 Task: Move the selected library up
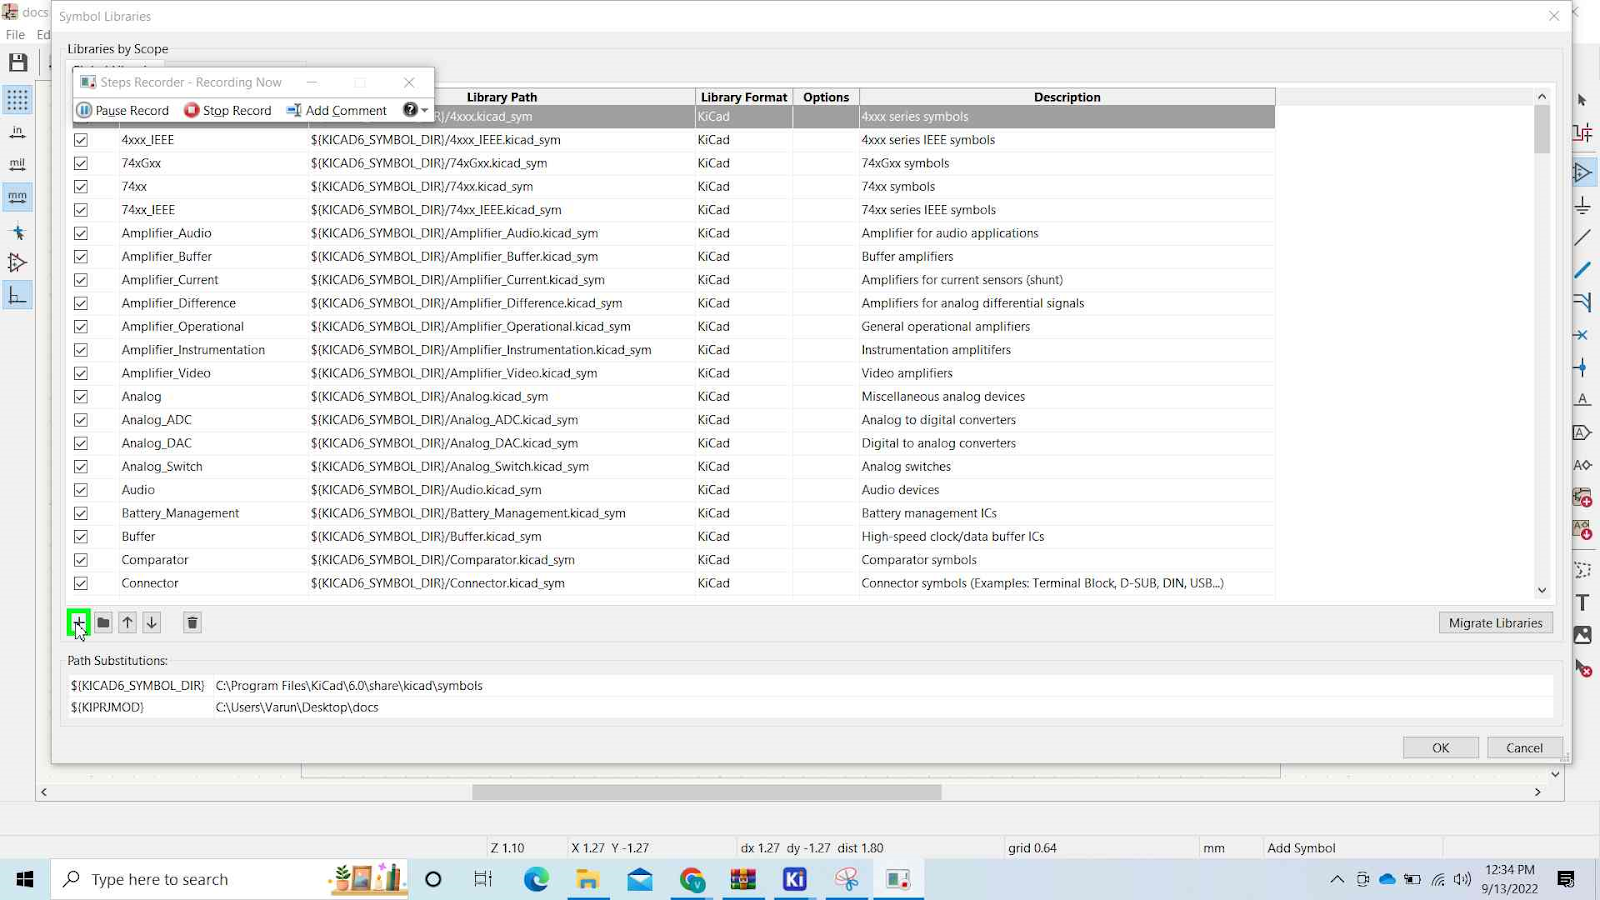(x=128, y=622)
